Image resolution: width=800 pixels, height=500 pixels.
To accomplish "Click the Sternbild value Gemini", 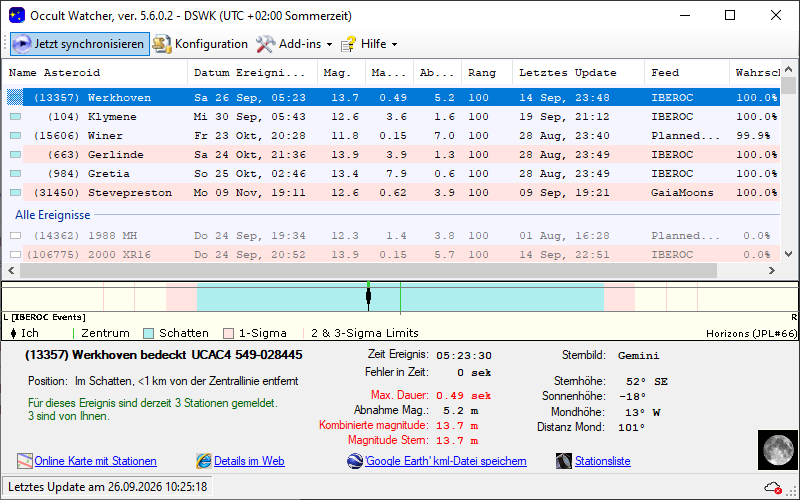I will click(638, 355).
